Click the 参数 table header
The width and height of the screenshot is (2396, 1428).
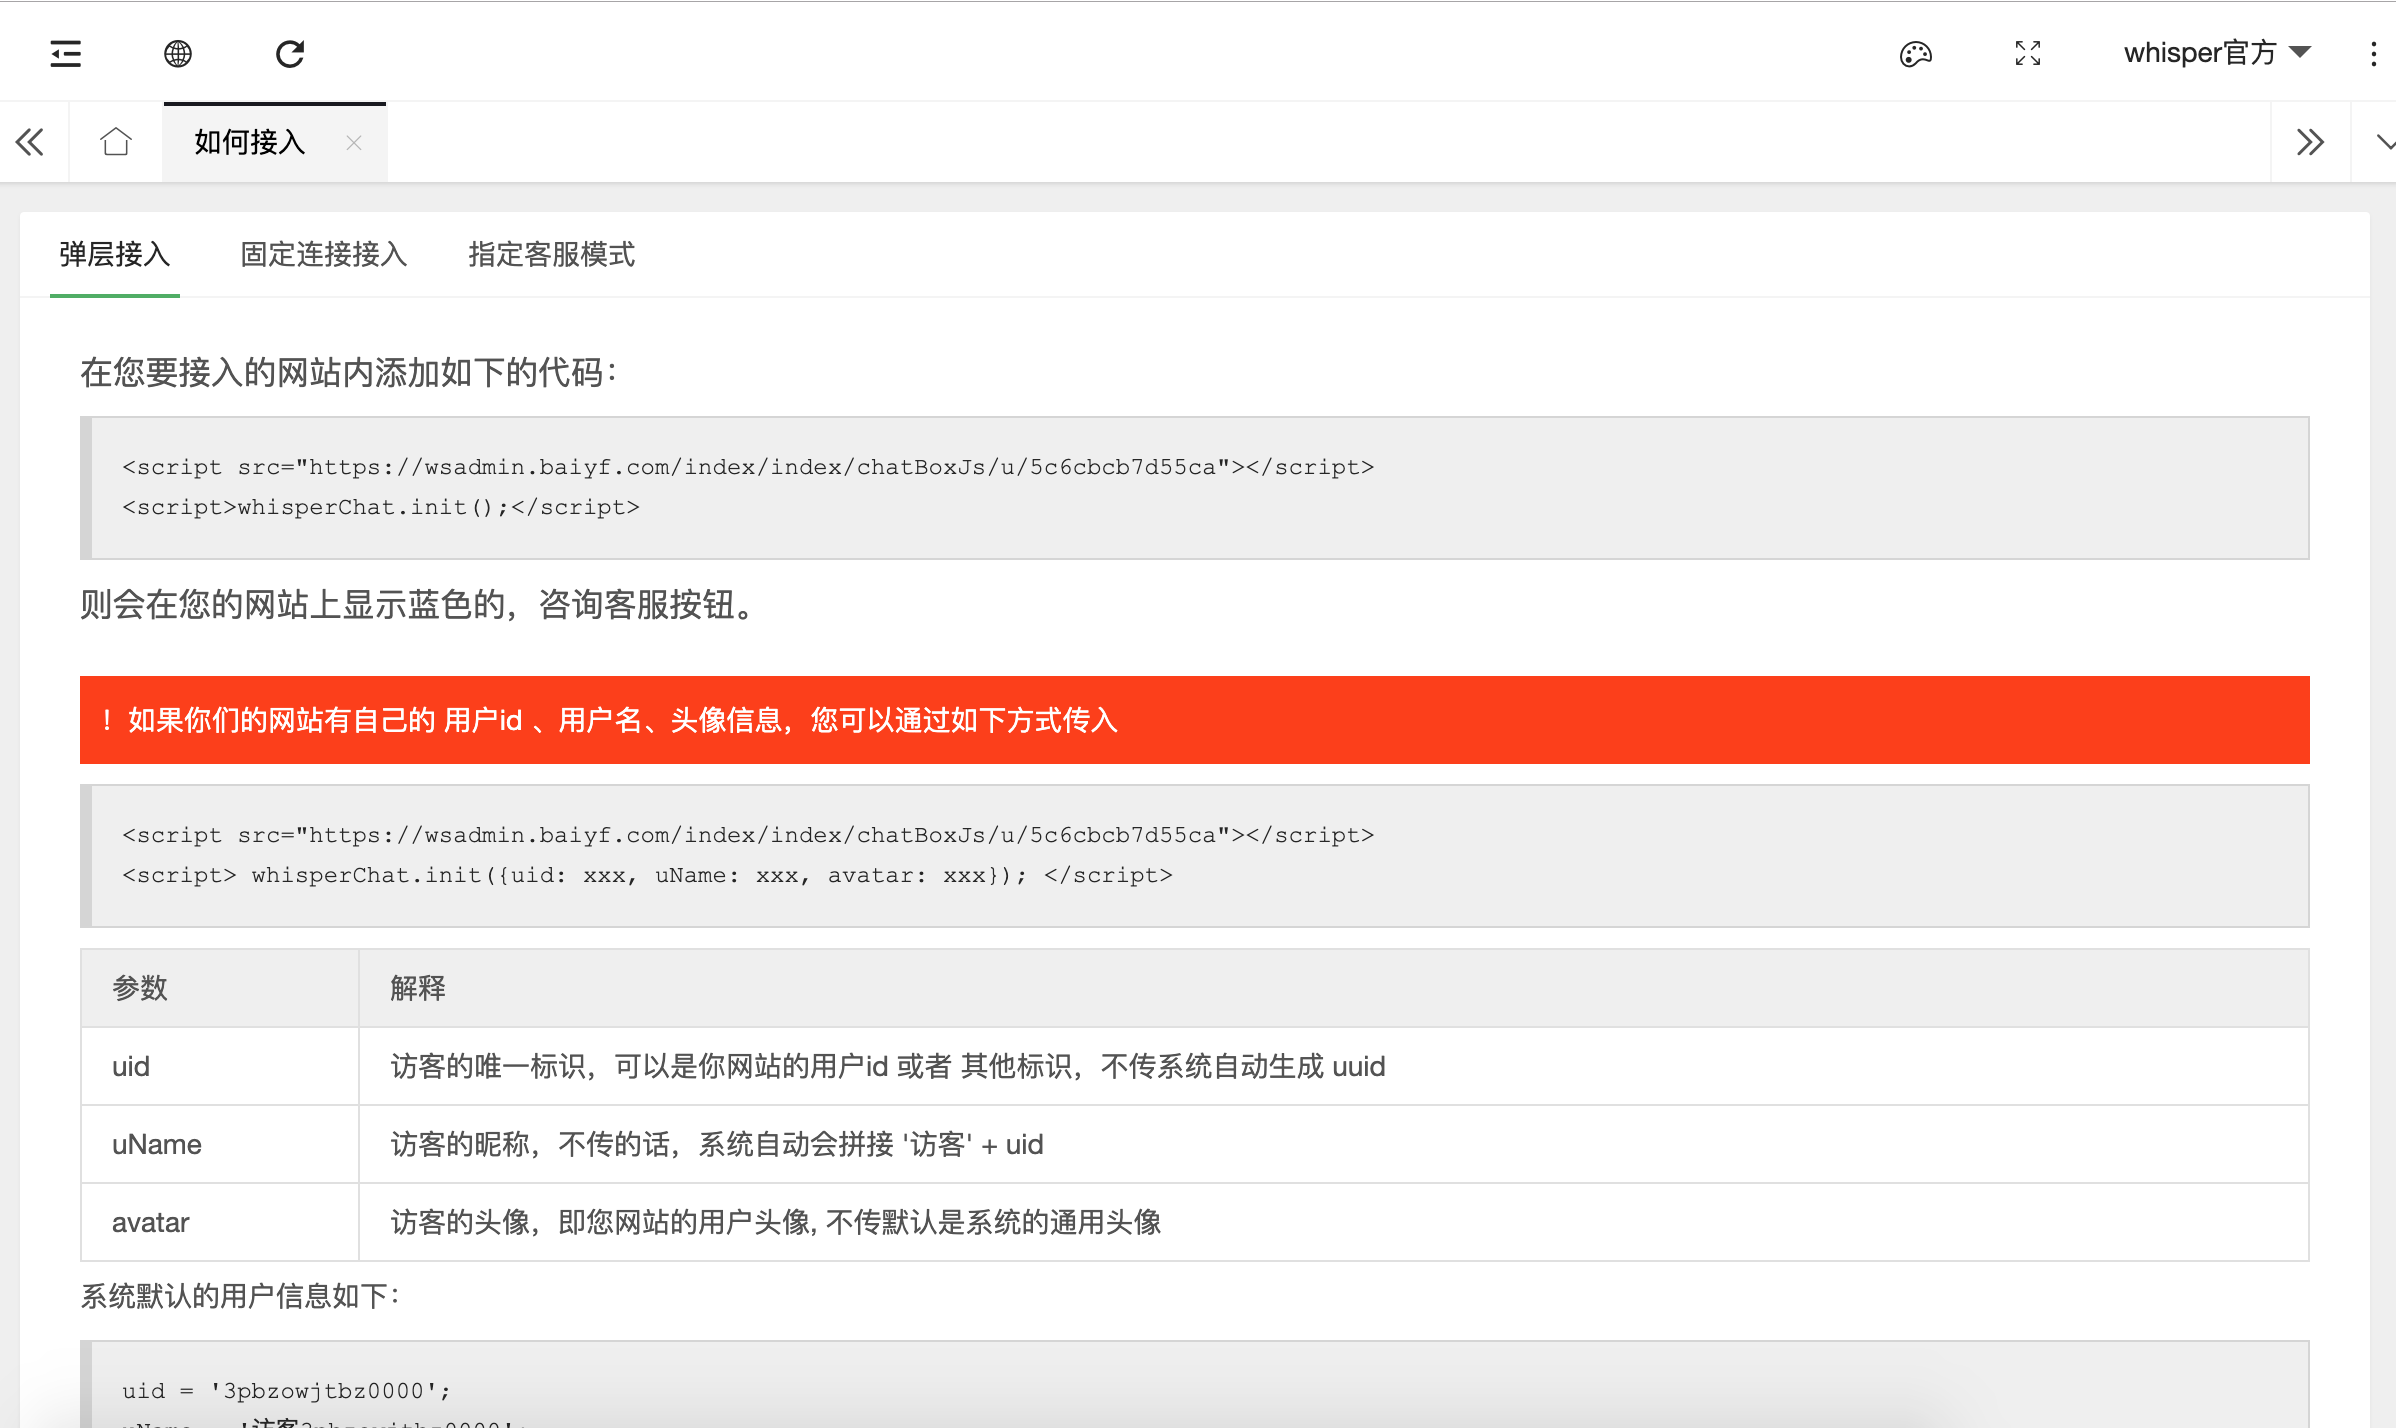220,988
